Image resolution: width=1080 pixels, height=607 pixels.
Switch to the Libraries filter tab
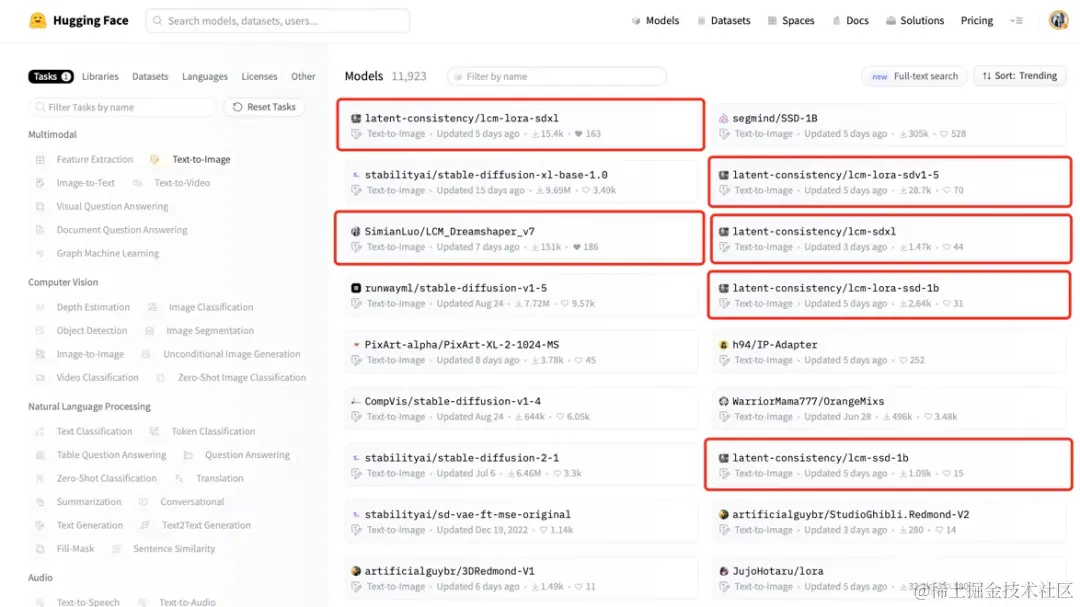[100, 76]
